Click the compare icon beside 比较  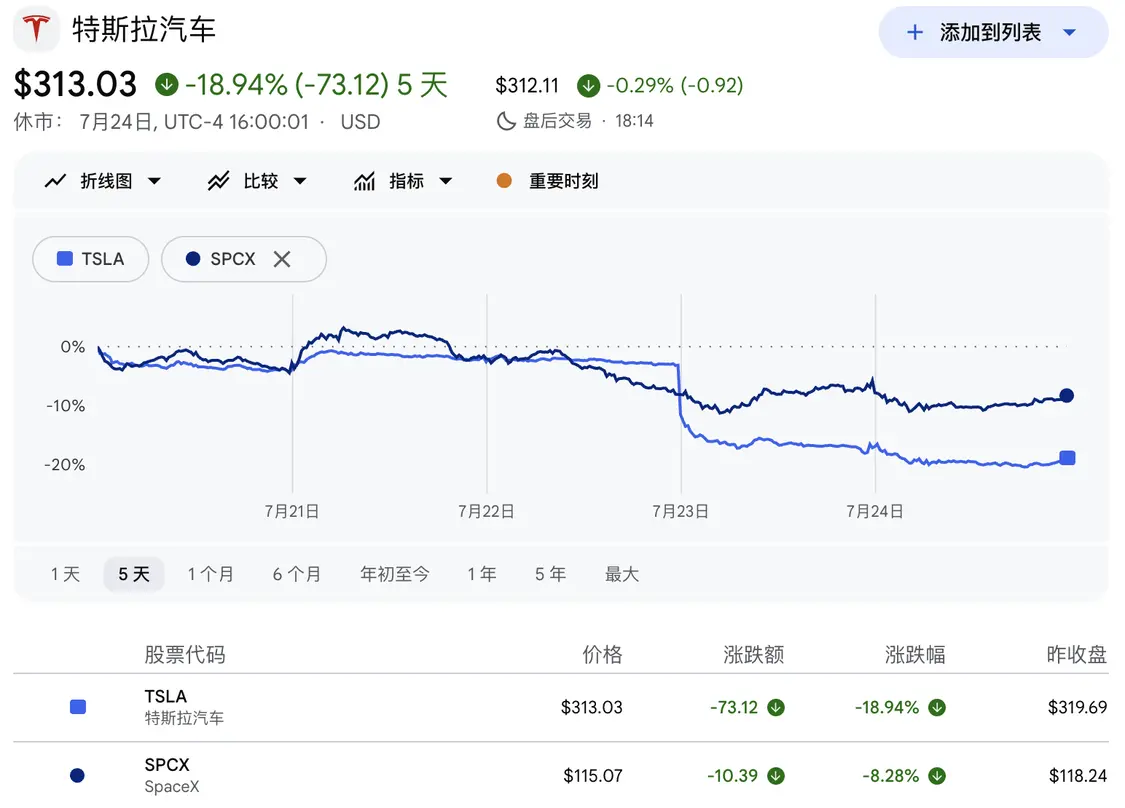(218, 181)
